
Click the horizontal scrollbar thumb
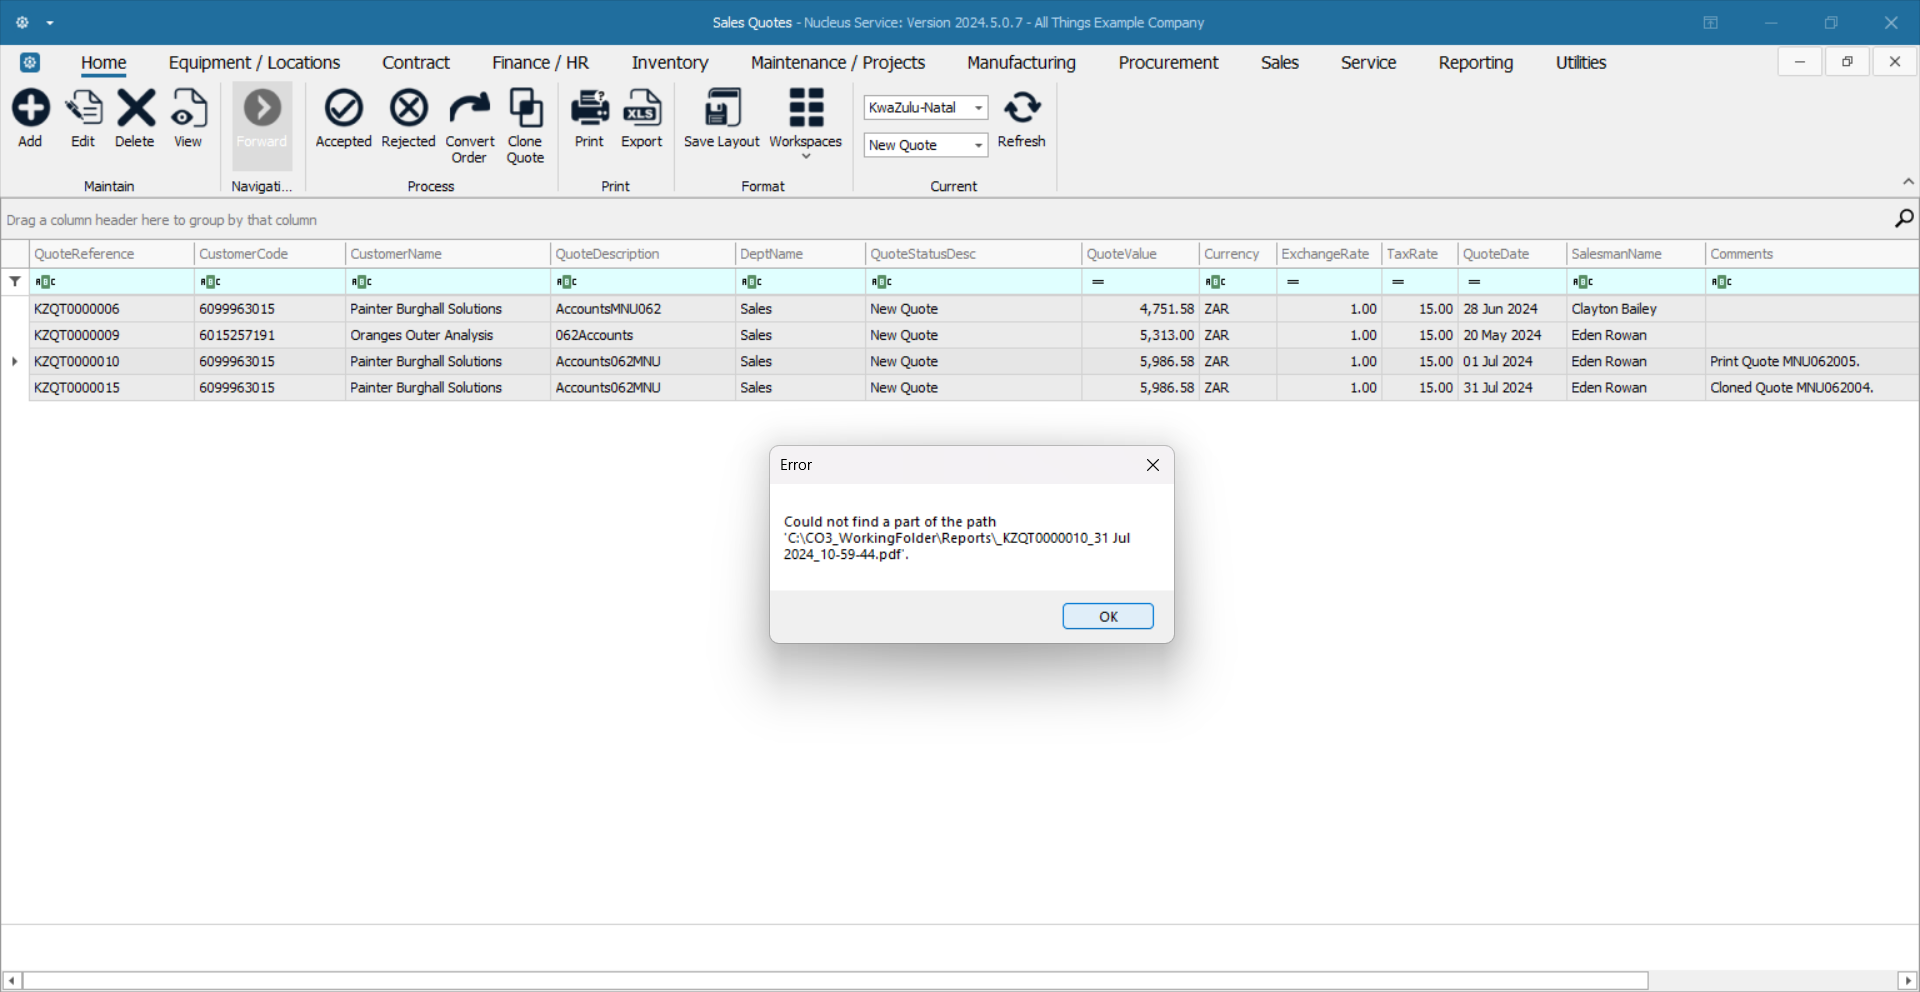pos(835,981)
